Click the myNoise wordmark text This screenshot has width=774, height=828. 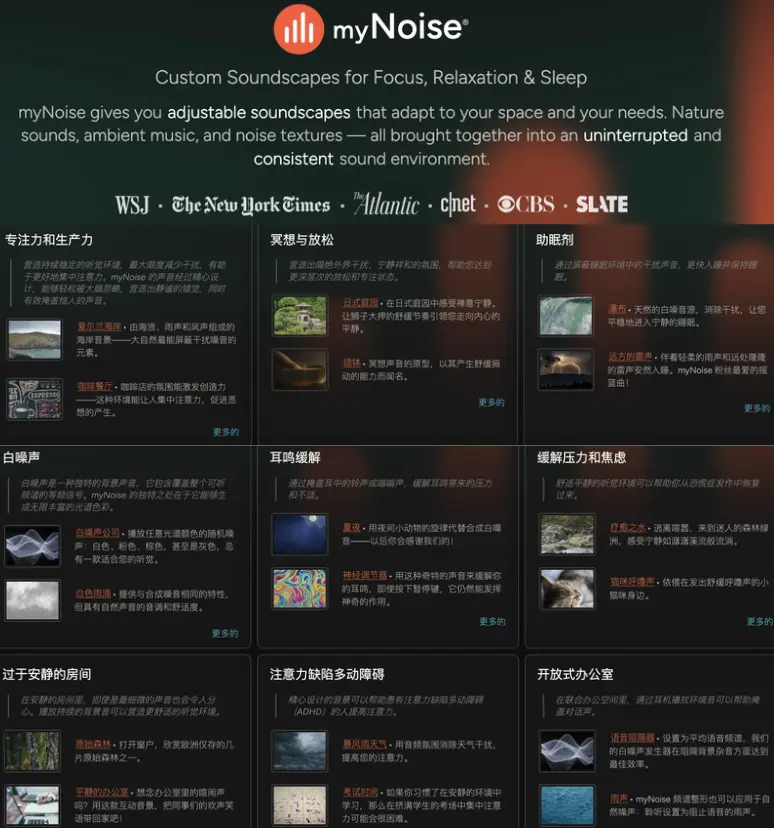[x=400, y=27]
